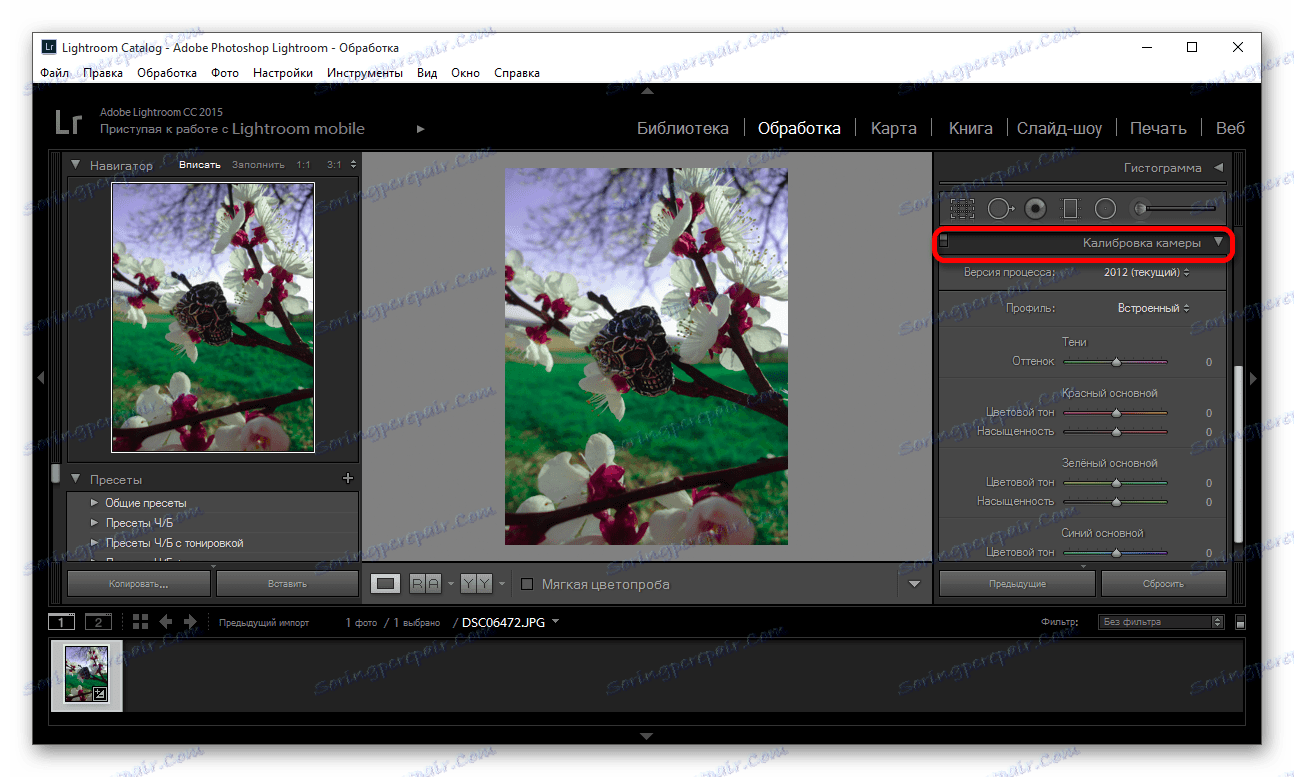The width and height of the screenshot is (1294, 777).
Task: Set navigator zoom to 1:1
Action: pos(303,164)
